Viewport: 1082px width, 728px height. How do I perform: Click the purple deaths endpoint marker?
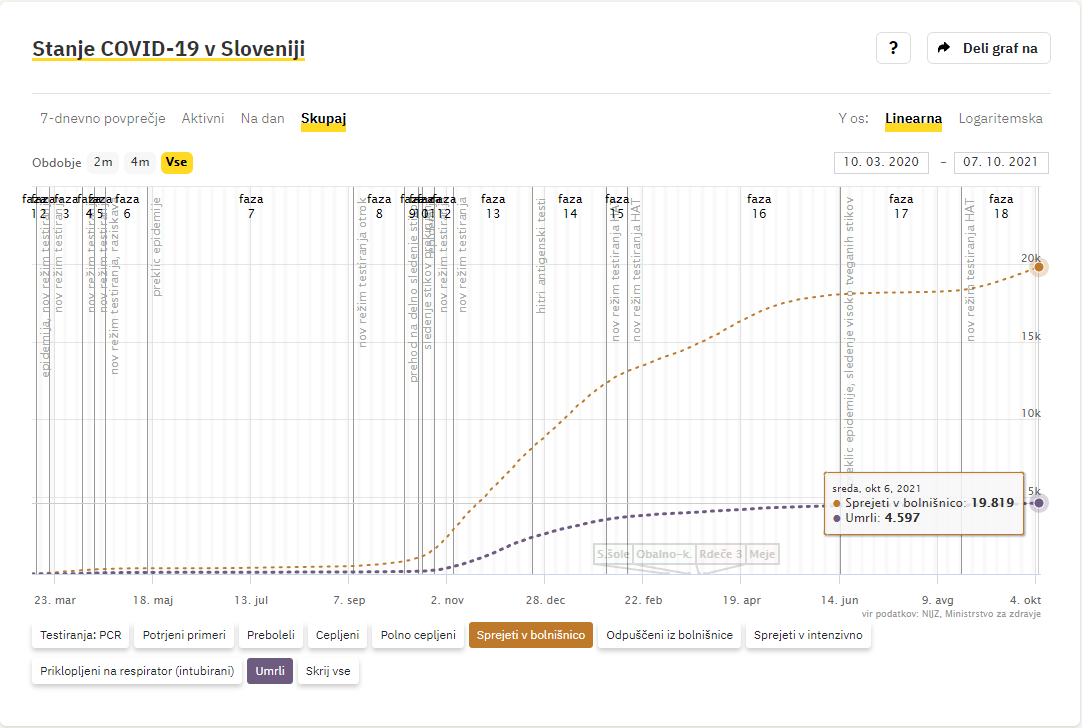point(1039,503)
